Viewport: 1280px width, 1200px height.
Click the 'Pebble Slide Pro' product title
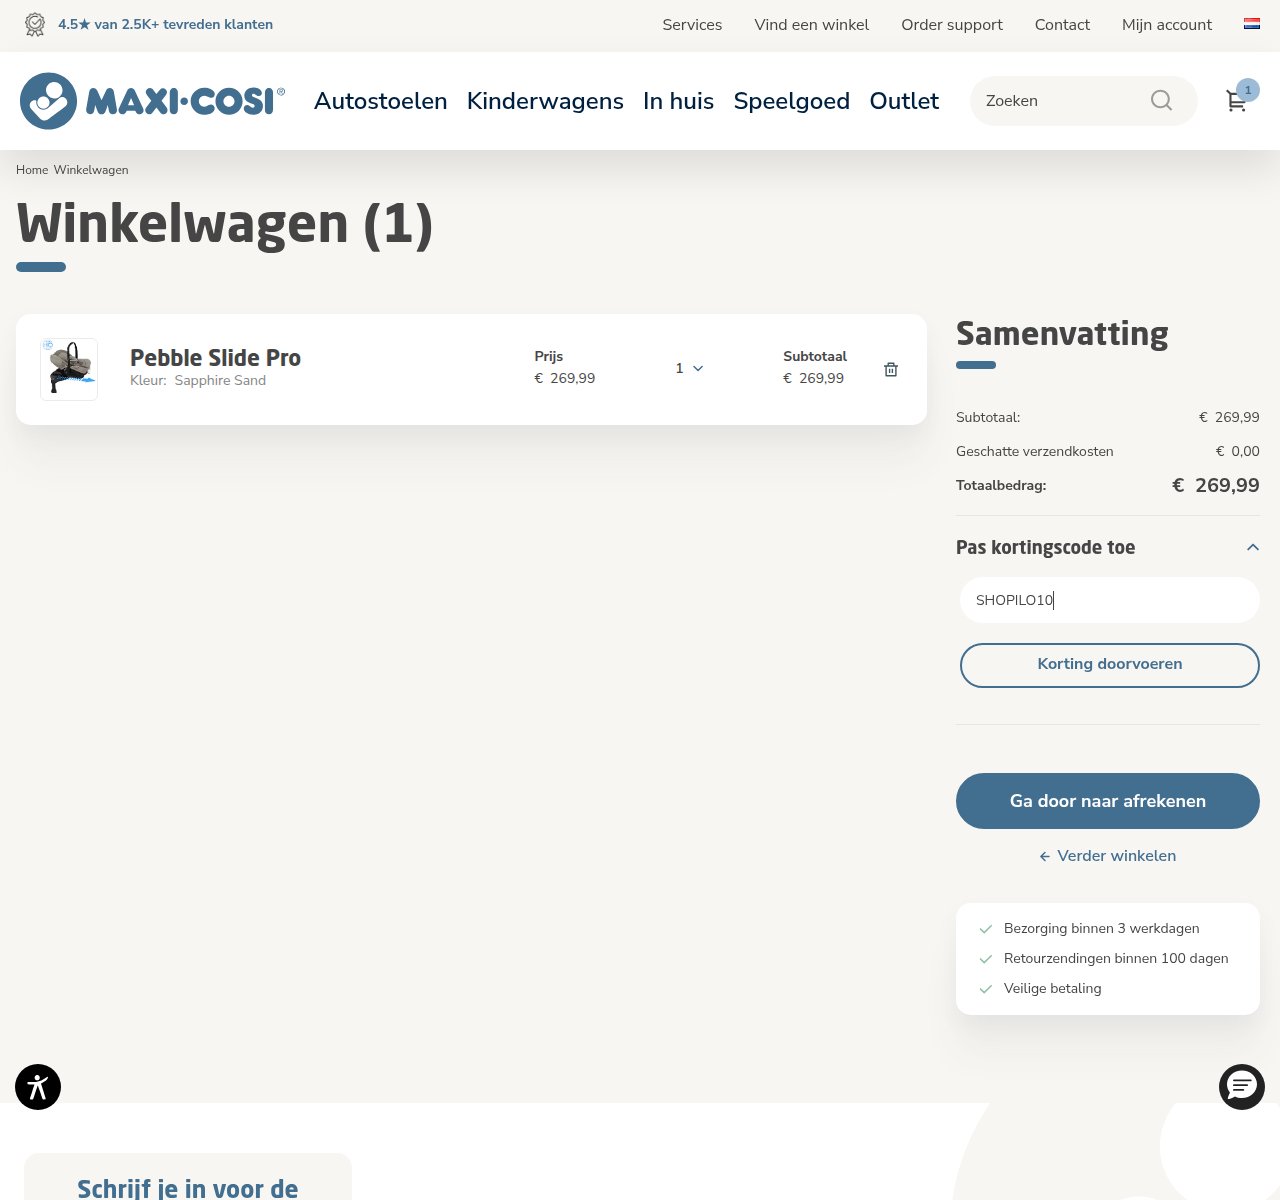tap(215, 357)
